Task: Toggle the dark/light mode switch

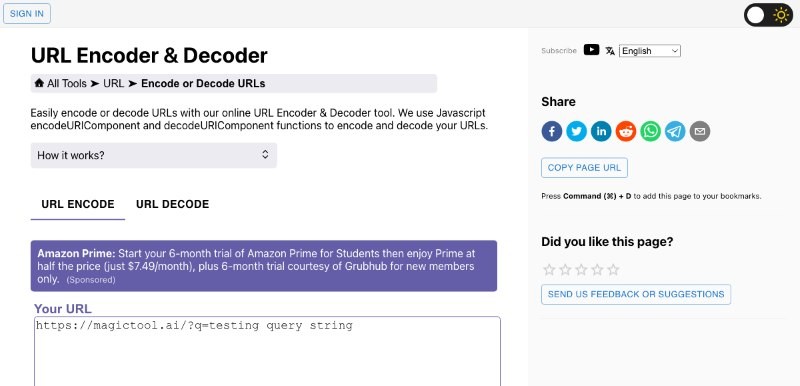Action: [768, 15]
